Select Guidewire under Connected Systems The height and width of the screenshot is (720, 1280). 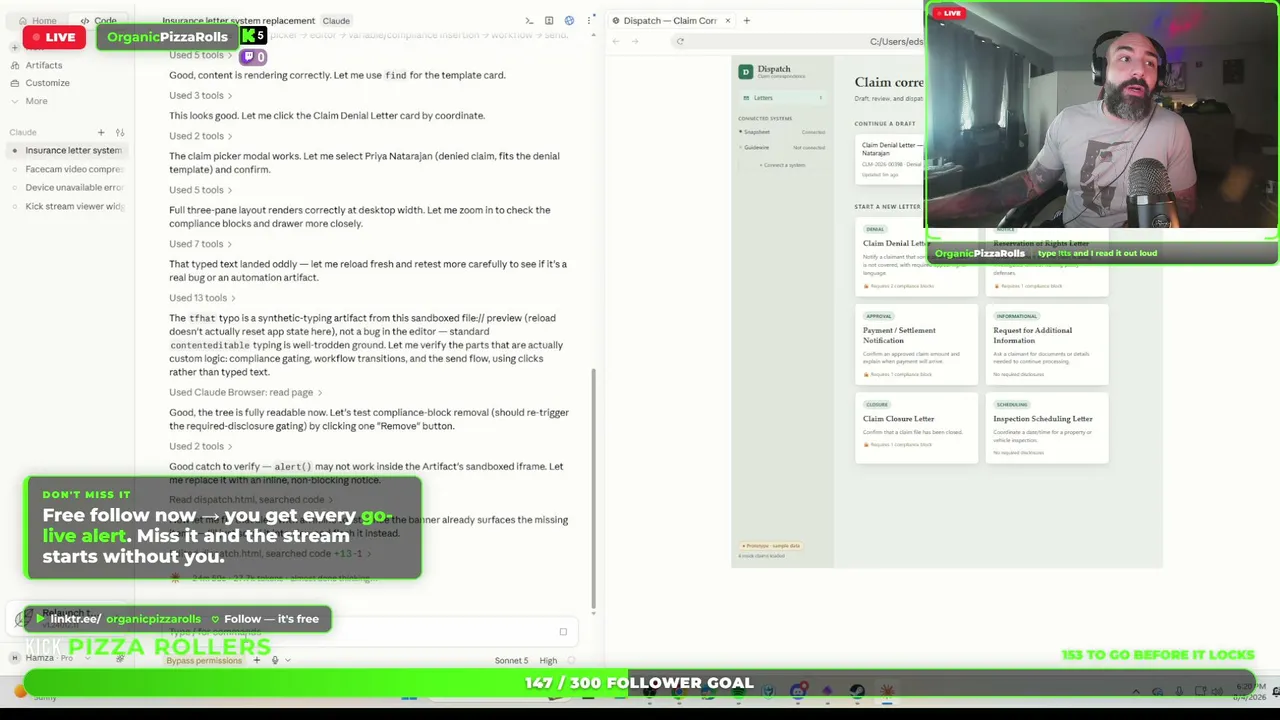782,148
